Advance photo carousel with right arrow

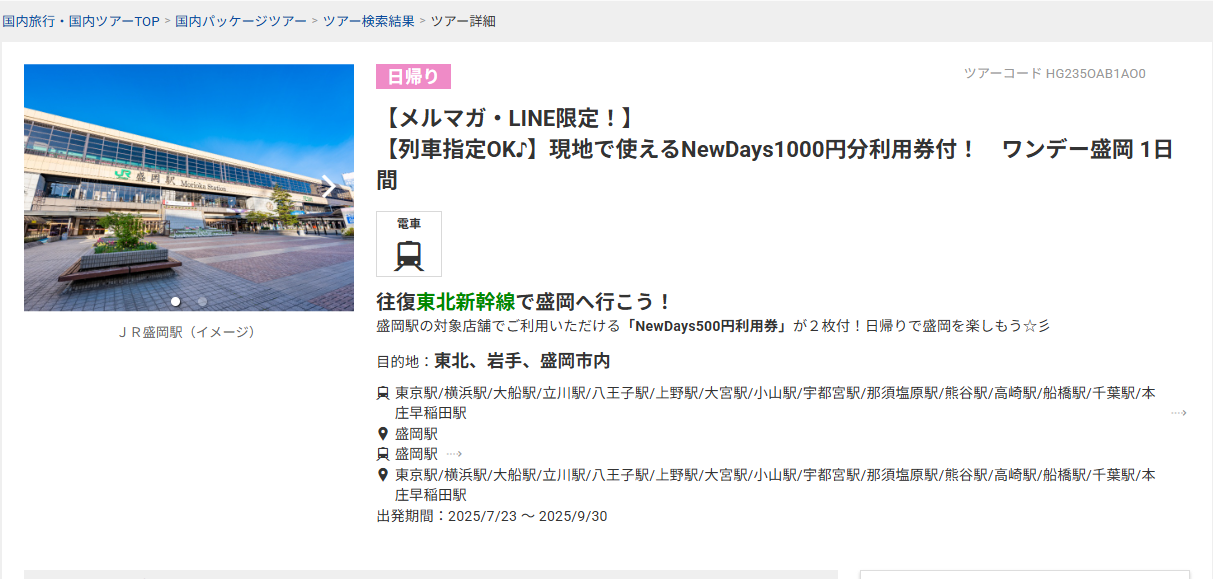coord(327,187)
